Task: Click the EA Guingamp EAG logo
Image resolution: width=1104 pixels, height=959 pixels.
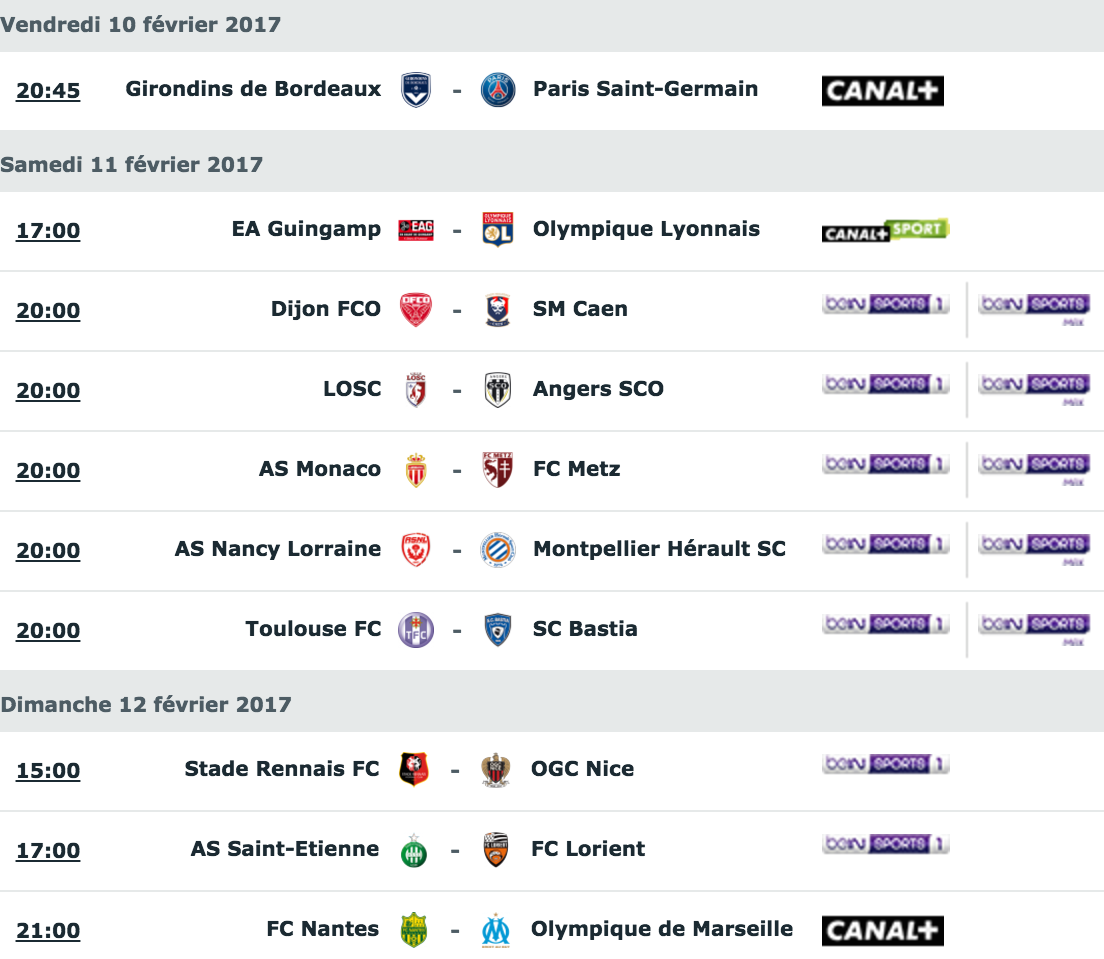Action: tap(416, 230)
